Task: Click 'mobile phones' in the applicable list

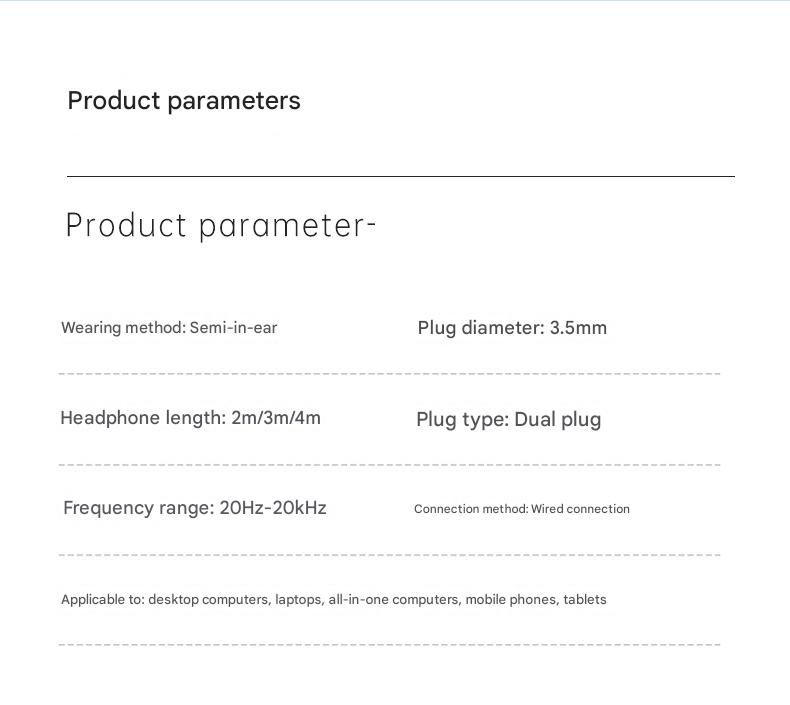Action: [x=510, y=600]
